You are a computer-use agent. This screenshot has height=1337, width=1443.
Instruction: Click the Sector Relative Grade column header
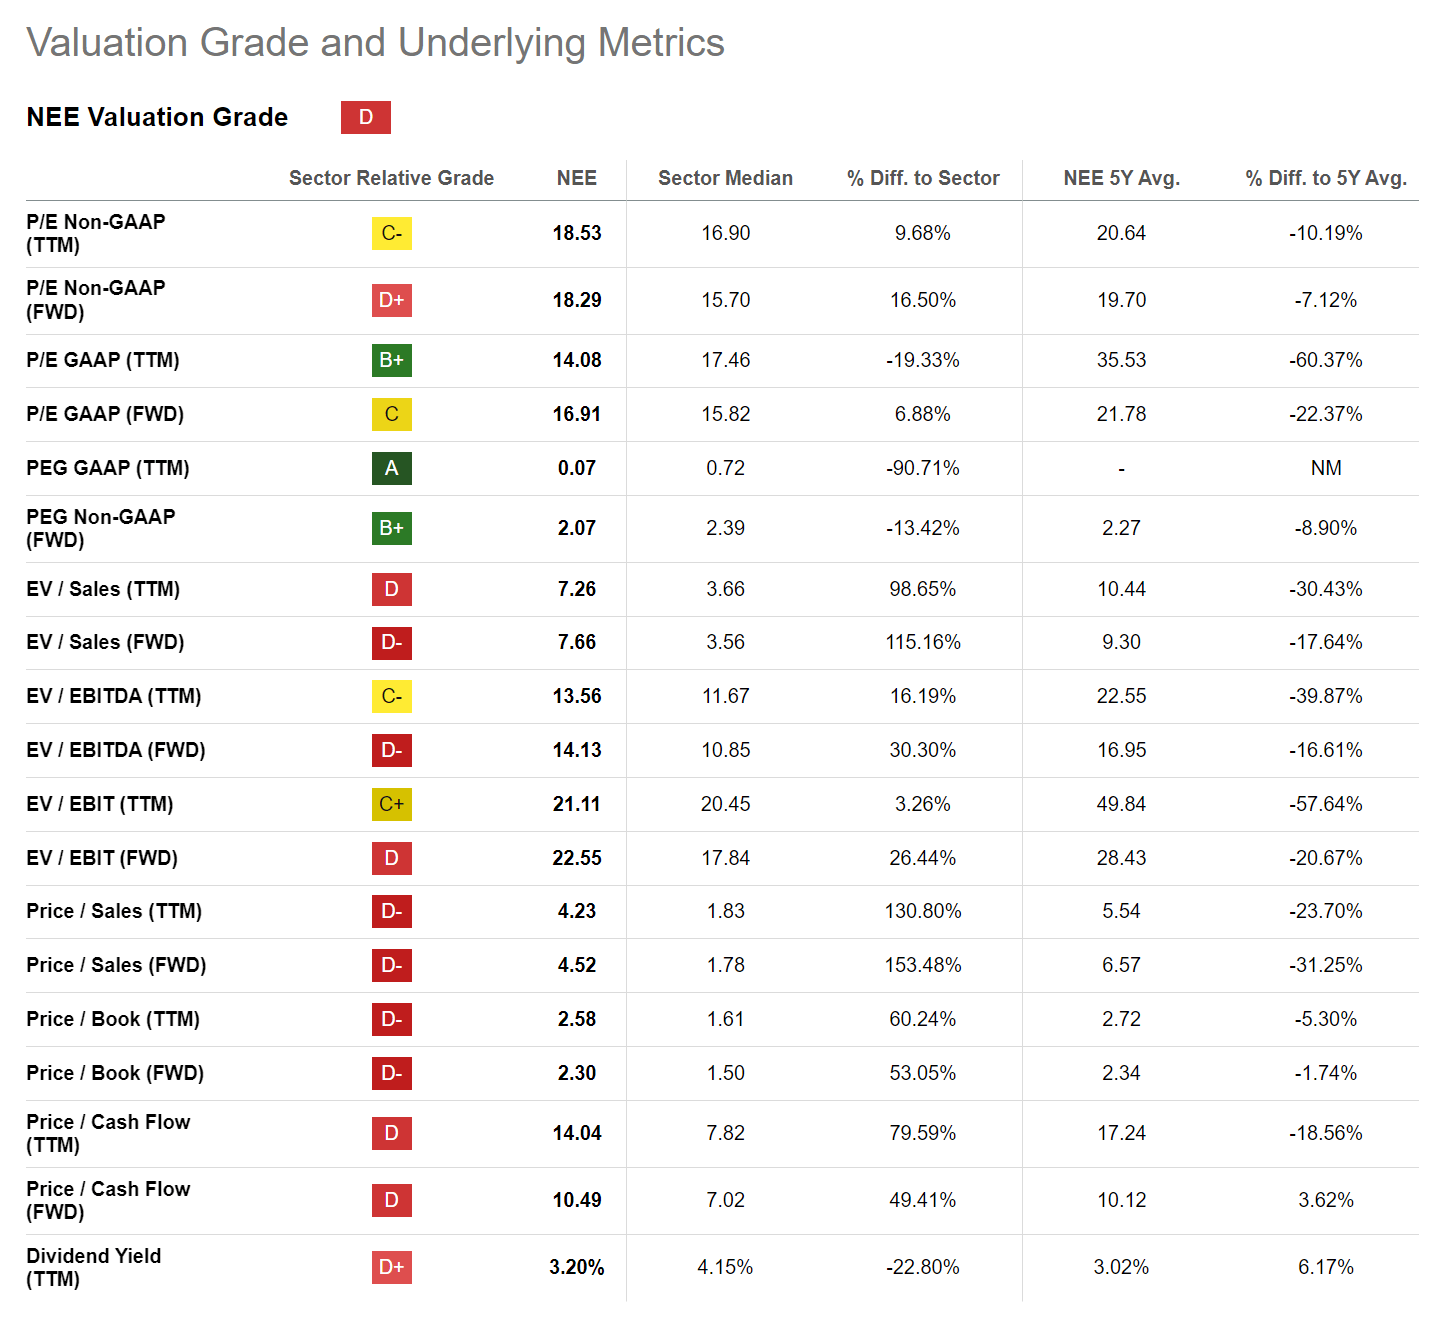pos(391,178)
